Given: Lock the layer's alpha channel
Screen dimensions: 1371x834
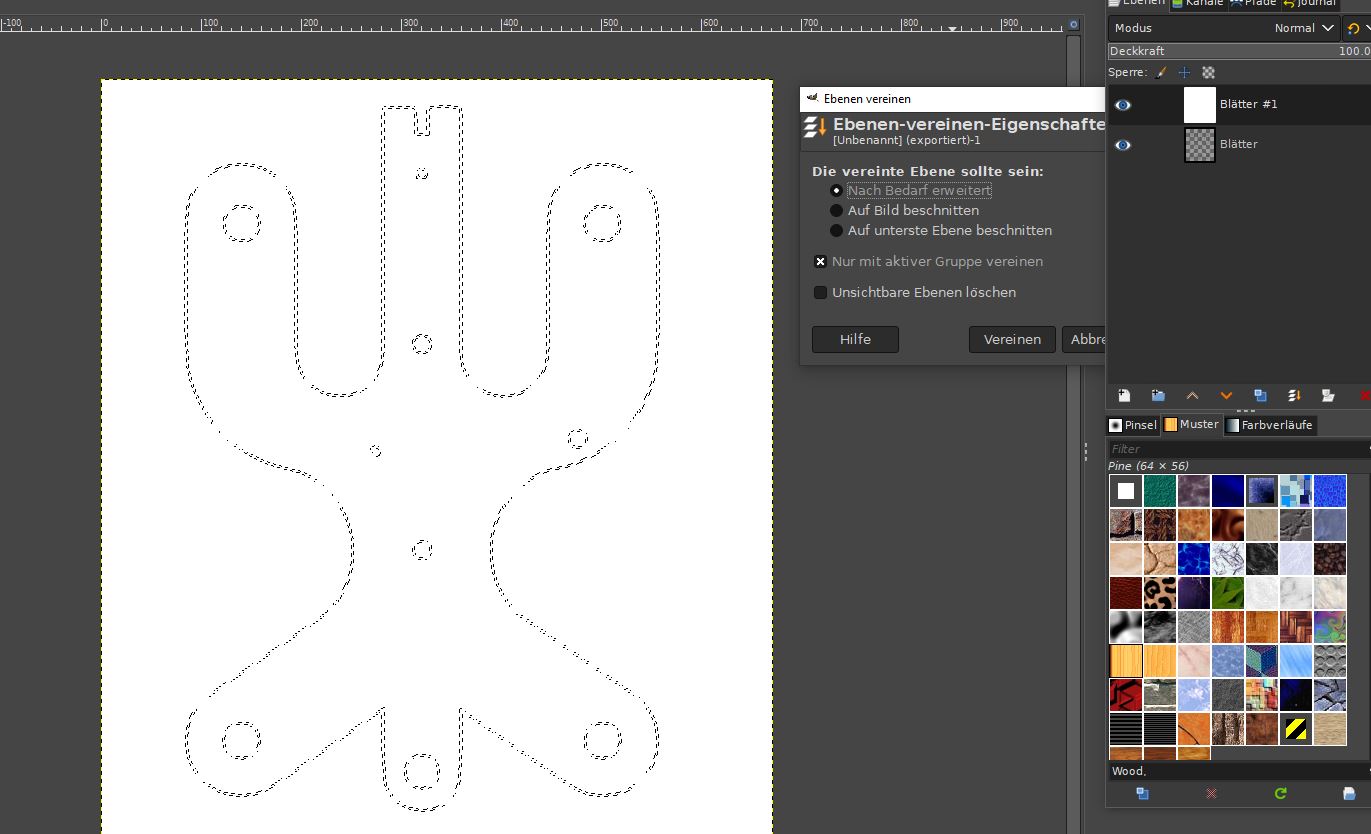Looking at the screenshot, I should pyautogui.click(x=1208, y=73).
